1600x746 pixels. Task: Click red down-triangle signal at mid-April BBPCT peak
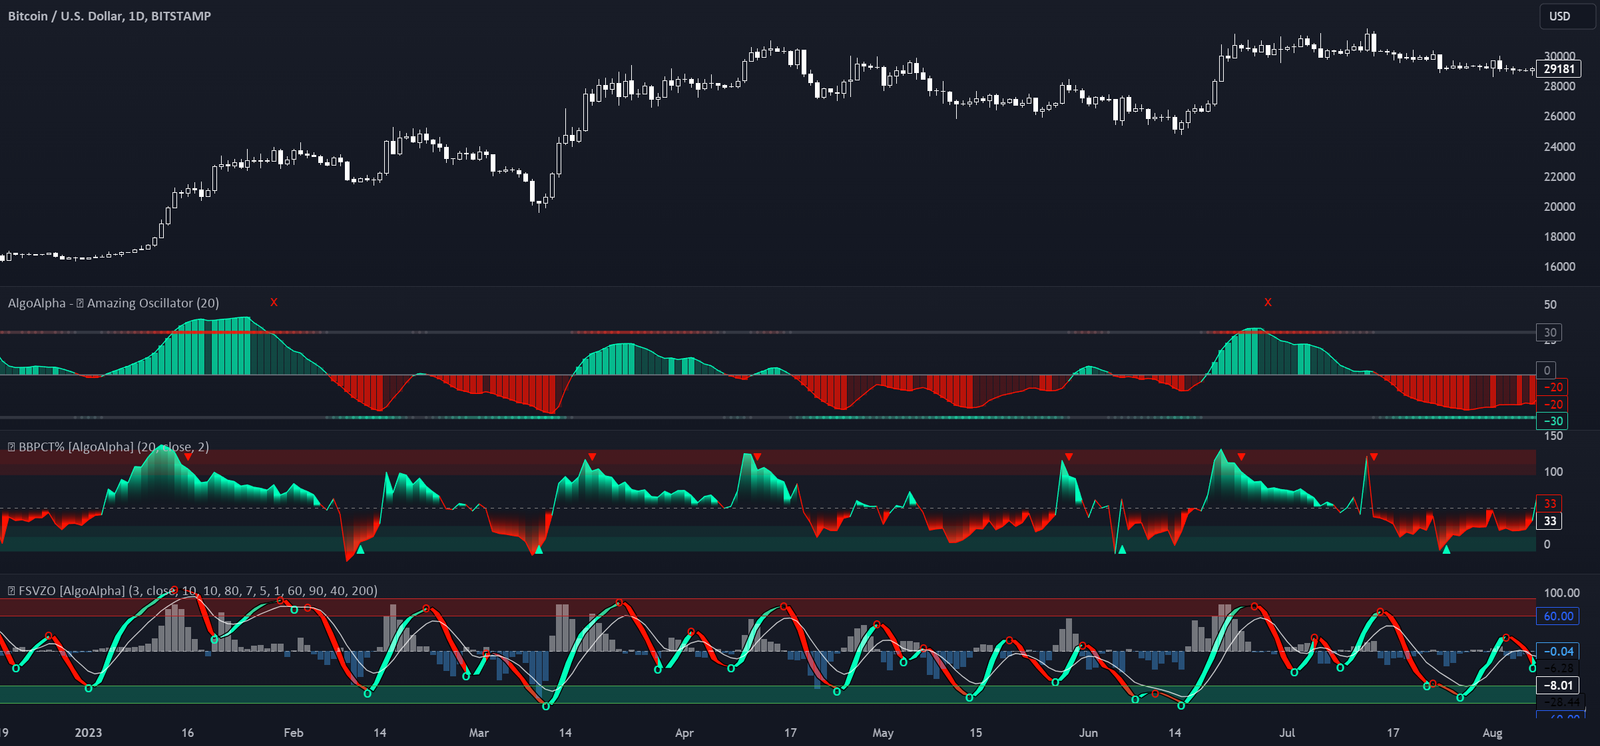click(x=757, y=457)
